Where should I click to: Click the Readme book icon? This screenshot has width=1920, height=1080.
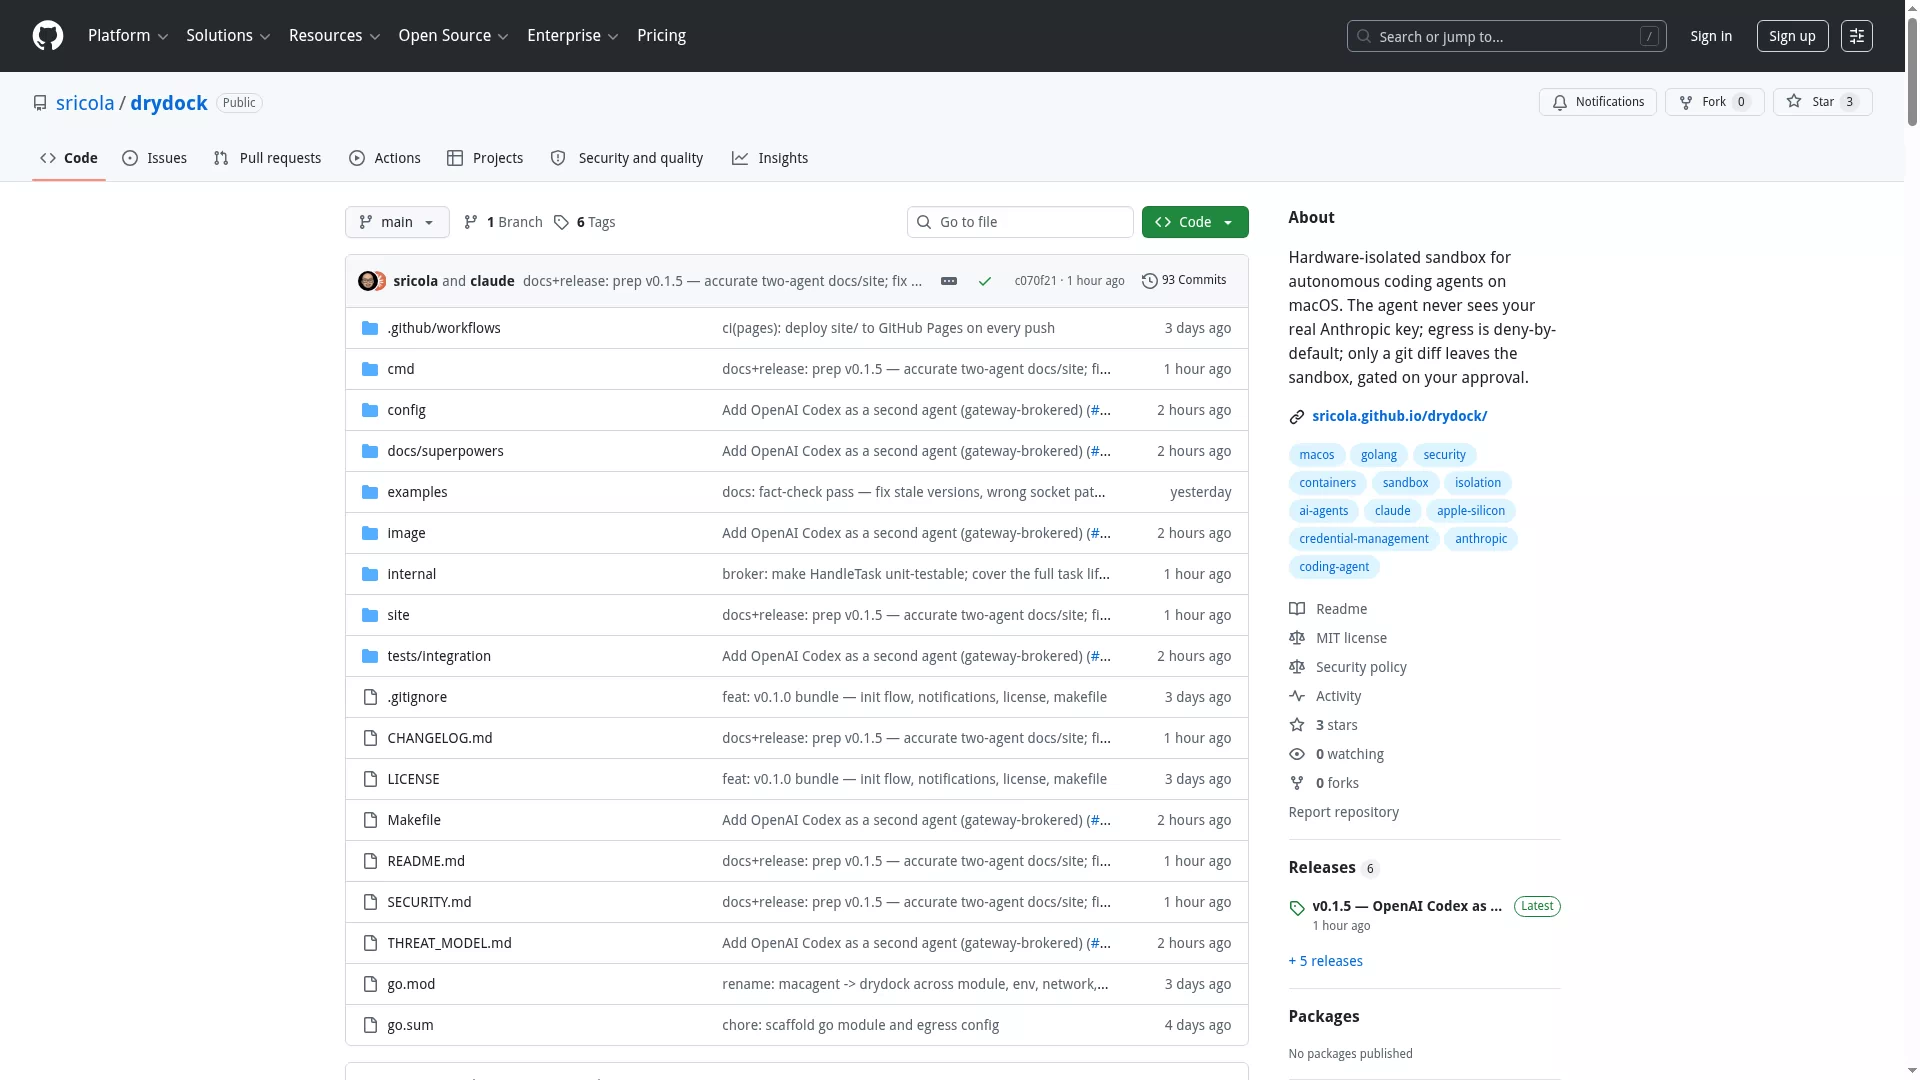pyautogui.click(x=1297, y=609)
